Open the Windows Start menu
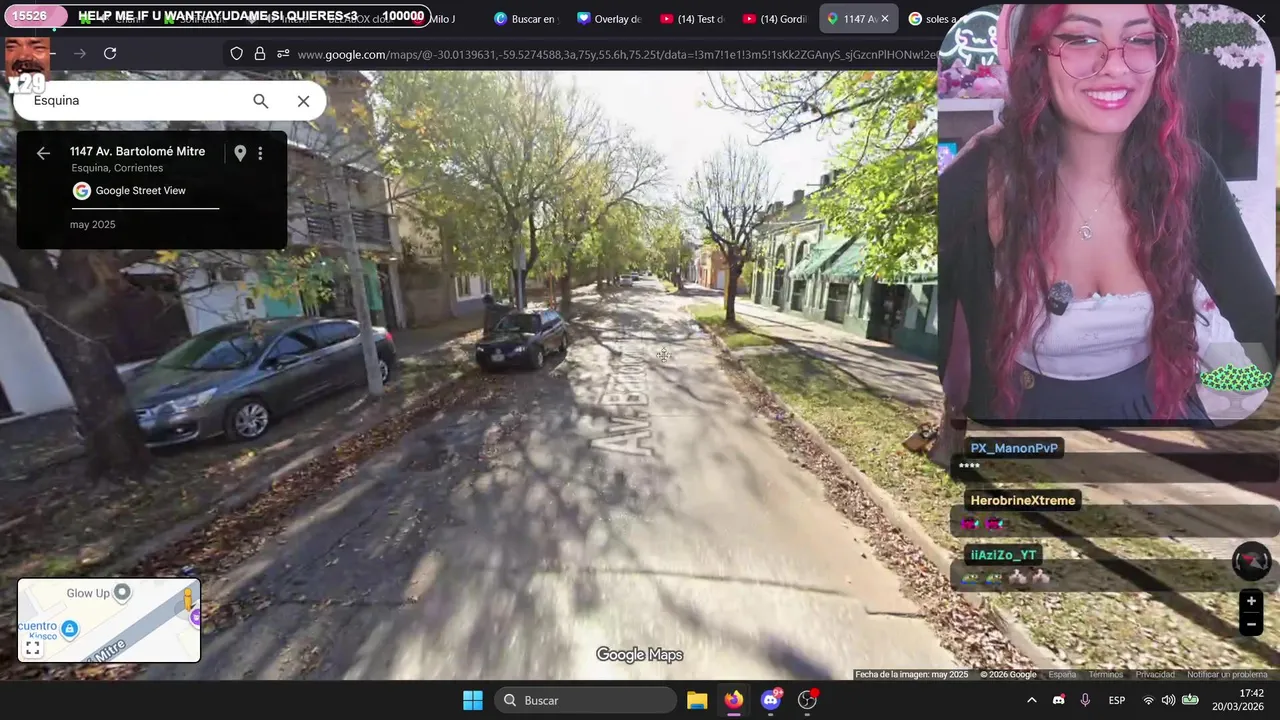1280x720 pixels. tap(473, 700)
